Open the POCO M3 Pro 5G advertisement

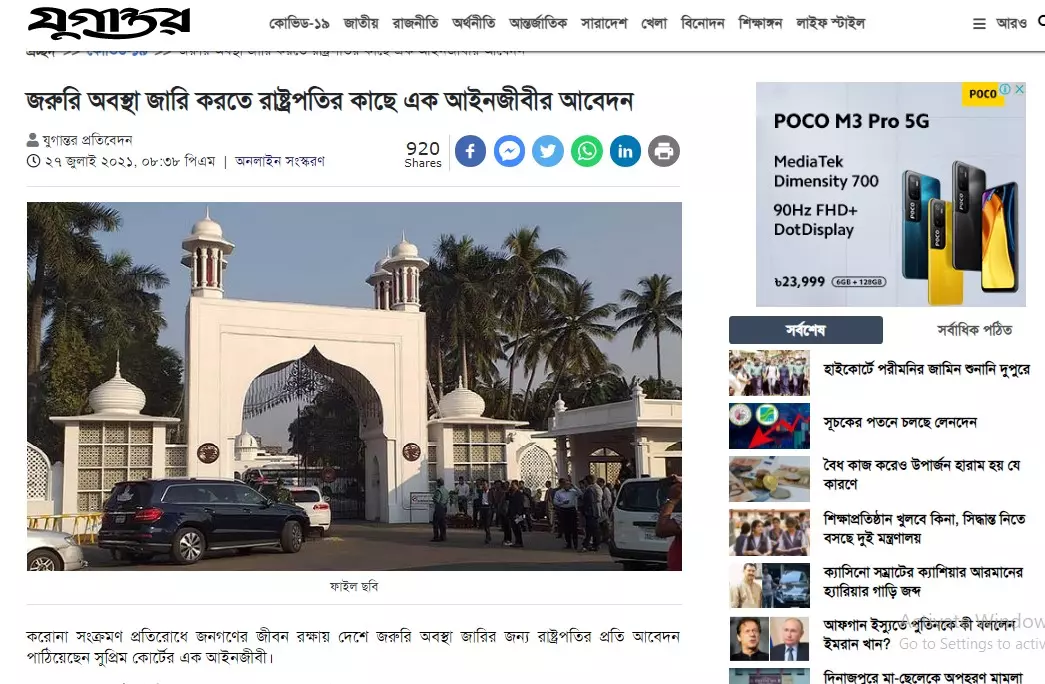click(x=890, y=194)
